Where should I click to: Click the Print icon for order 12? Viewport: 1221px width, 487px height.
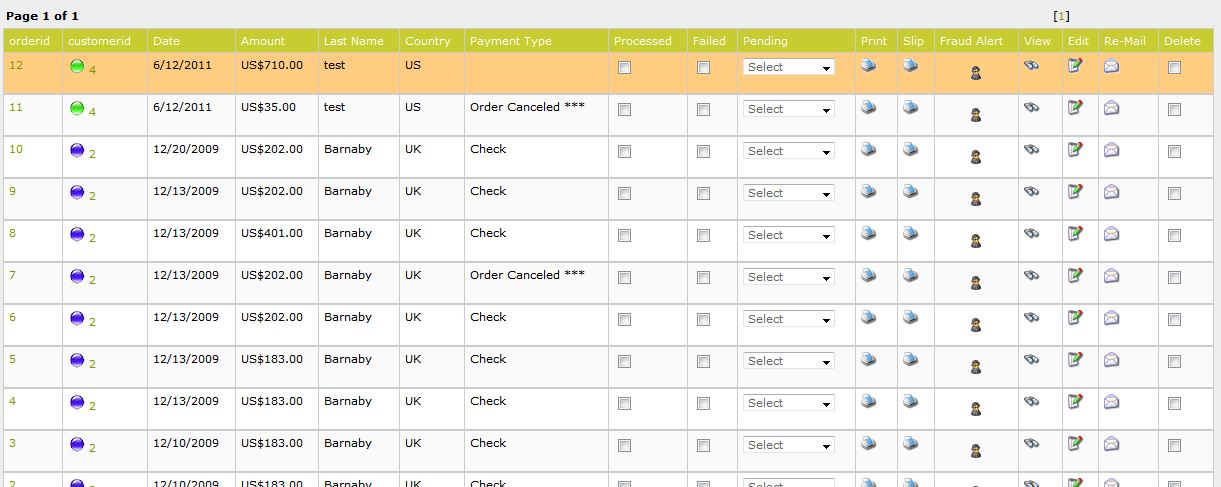(x=868, y=66)
